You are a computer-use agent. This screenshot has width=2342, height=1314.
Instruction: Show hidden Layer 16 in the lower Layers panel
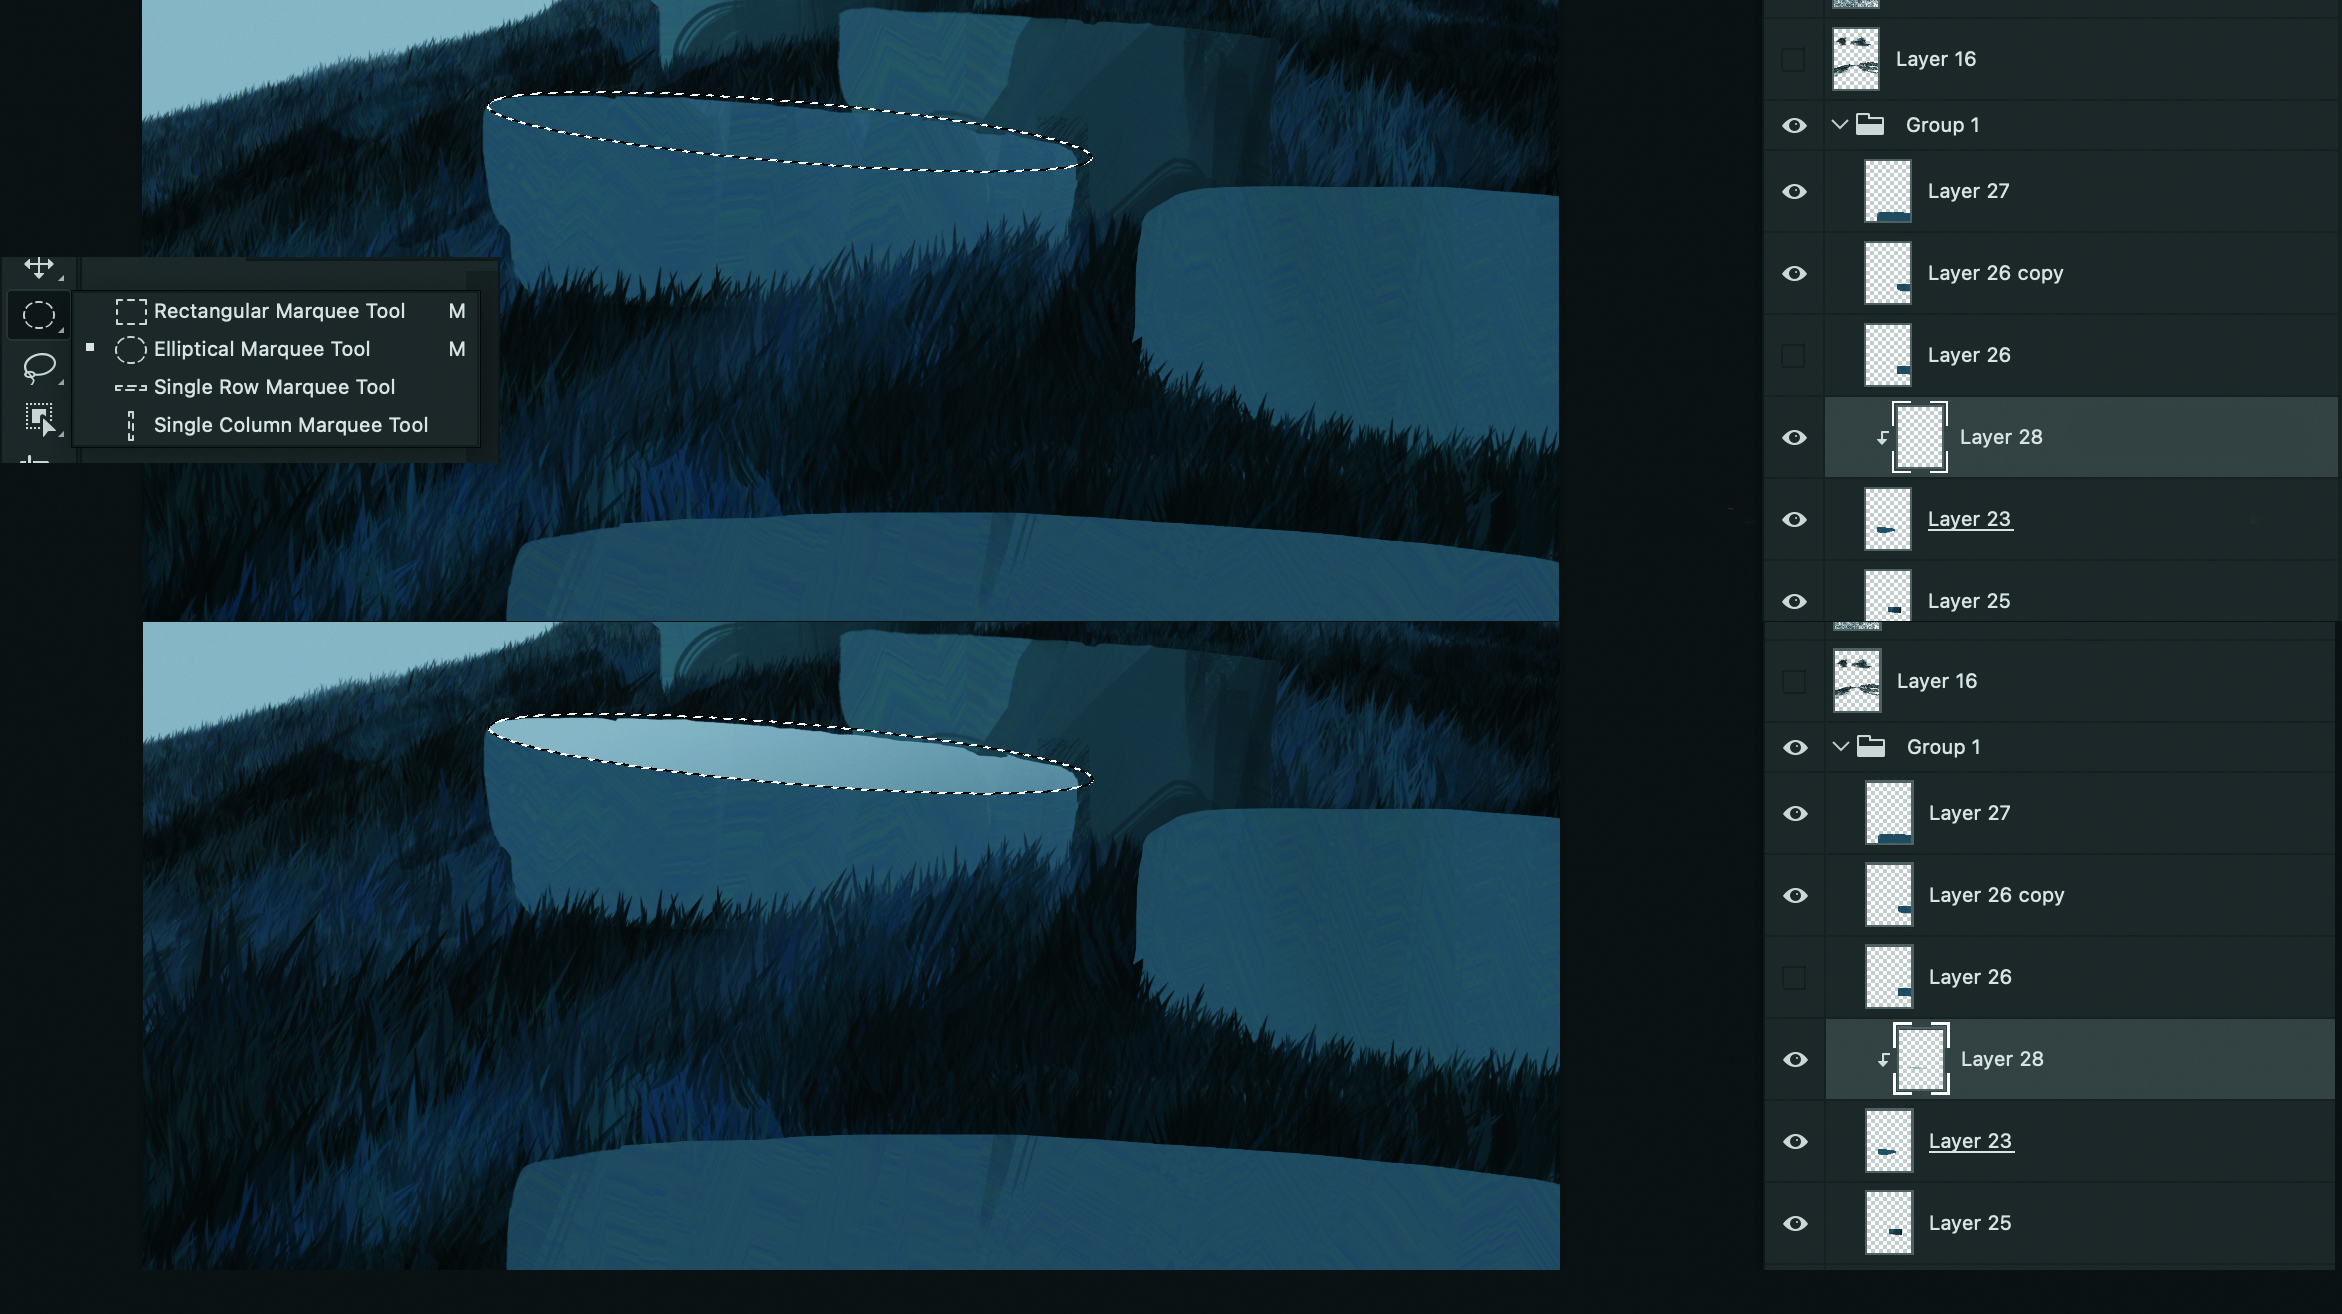click(x=1795, y=681)
